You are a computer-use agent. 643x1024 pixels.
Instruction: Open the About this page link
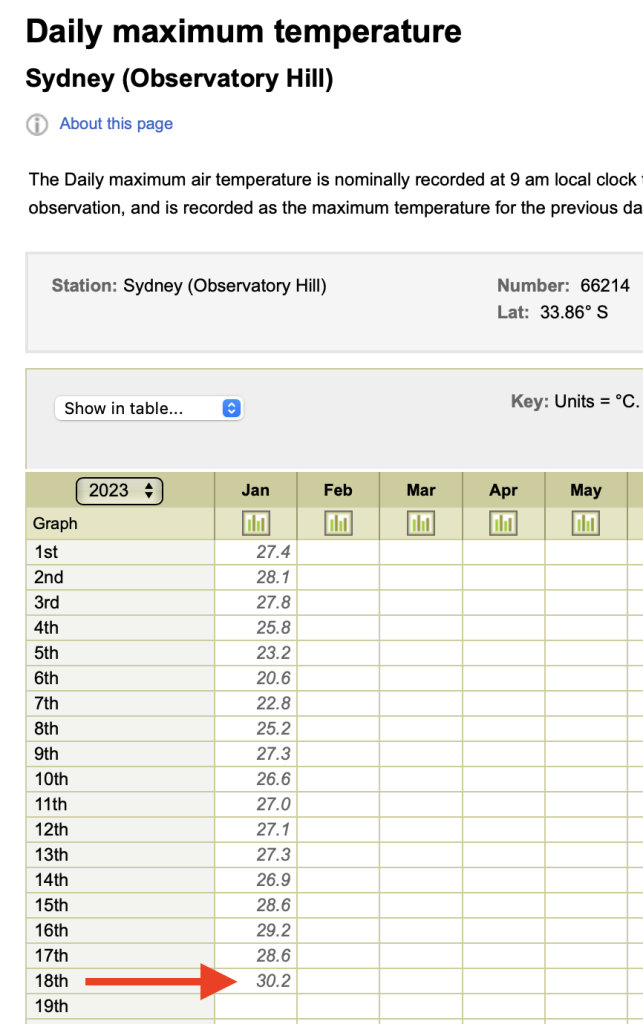(x=116, y=124)
